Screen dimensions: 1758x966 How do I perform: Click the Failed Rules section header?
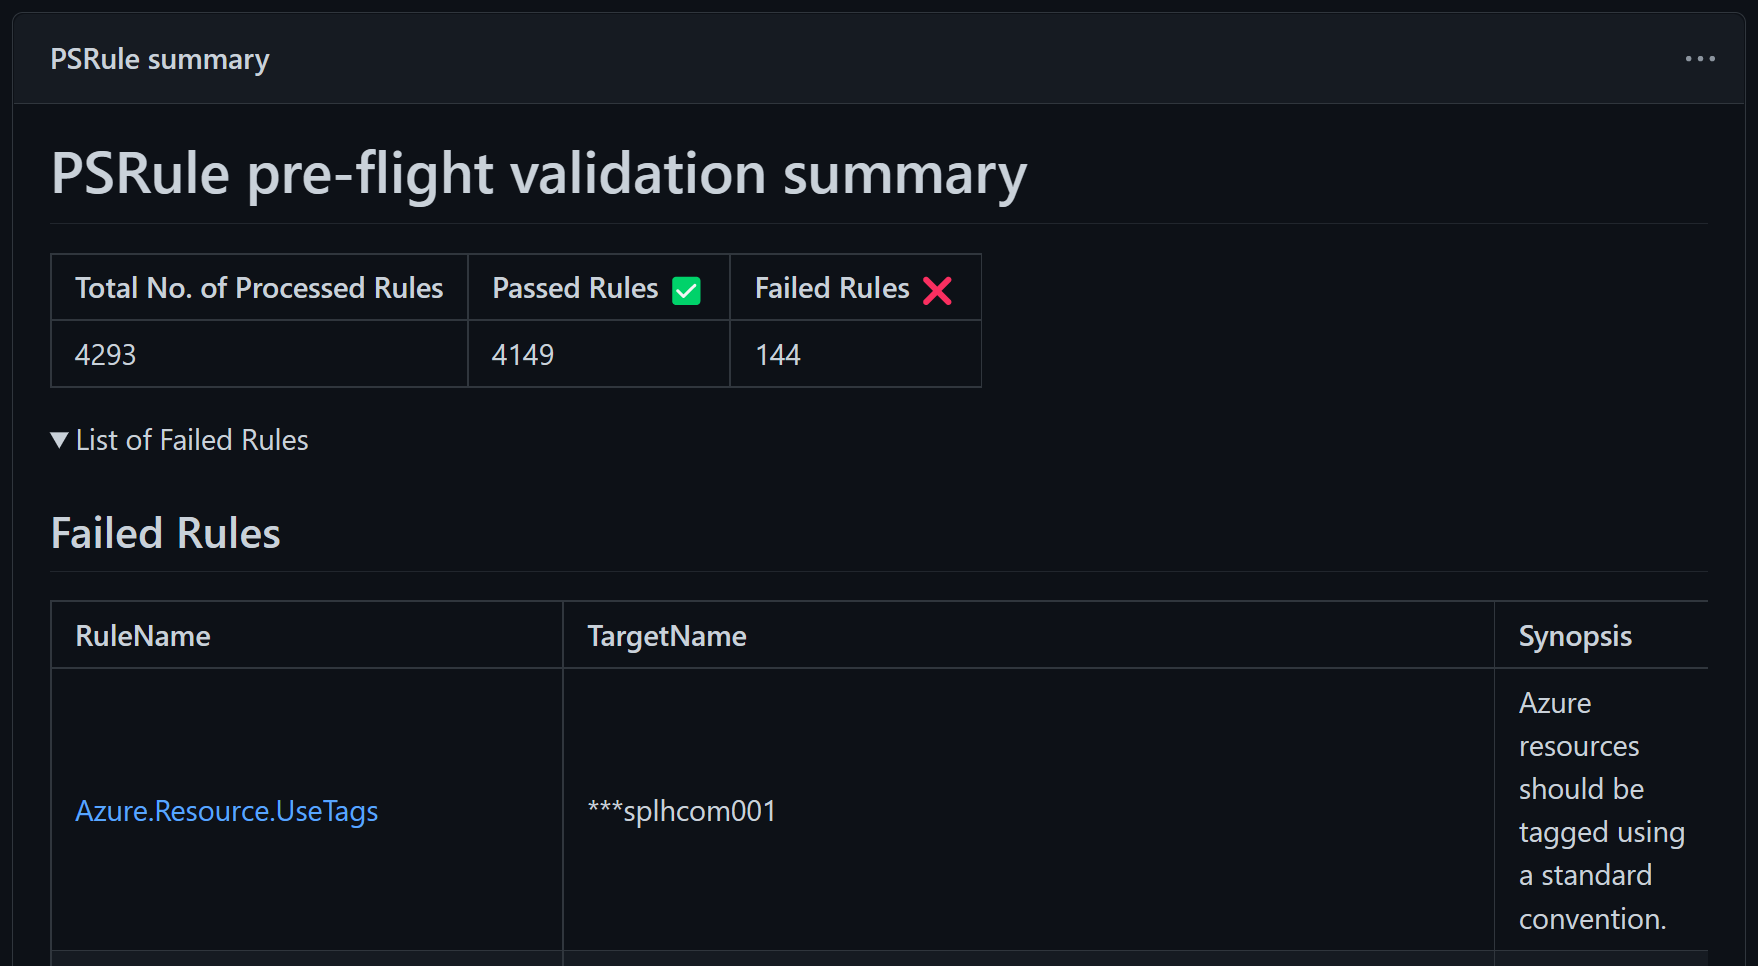tap(165, 532)
